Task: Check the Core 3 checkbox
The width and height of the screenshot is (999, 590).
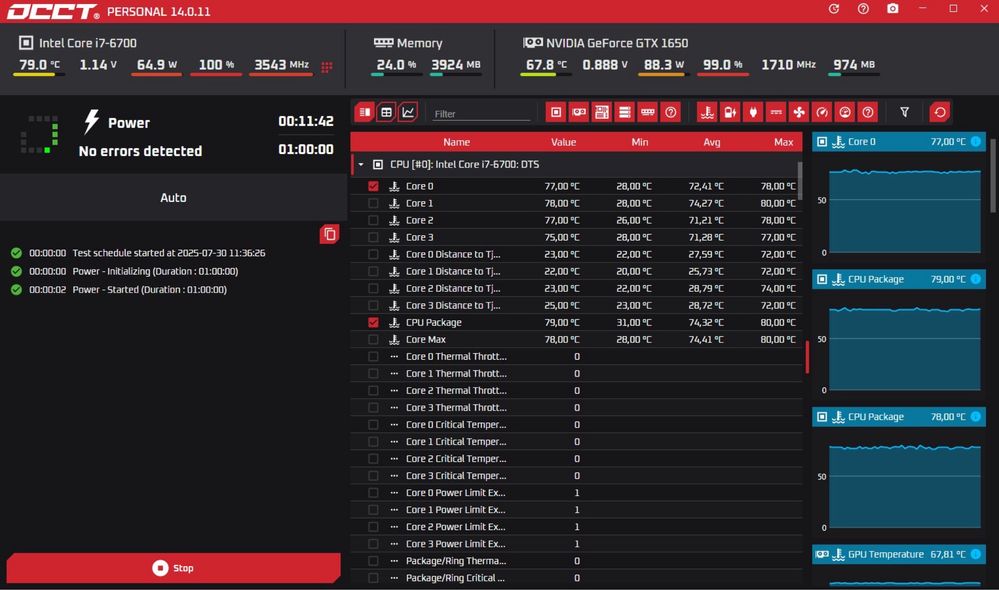Action: pos(373,237)
